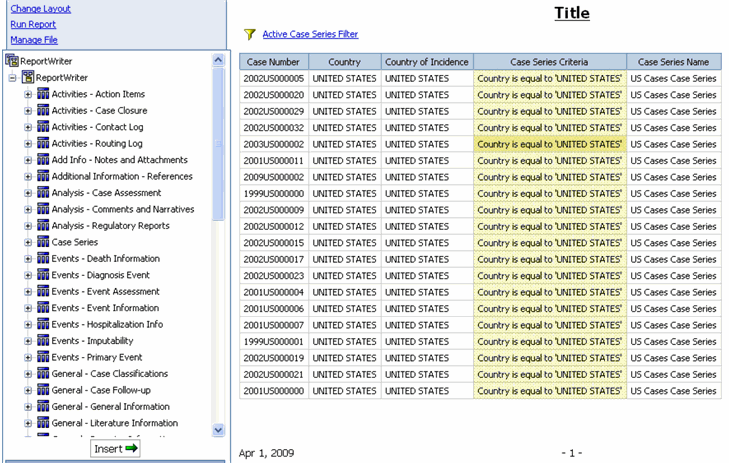Screen dimensions: 729x463
Task: Click the Analysis - Comments and Narratives icon
Action: pos(43,209)
